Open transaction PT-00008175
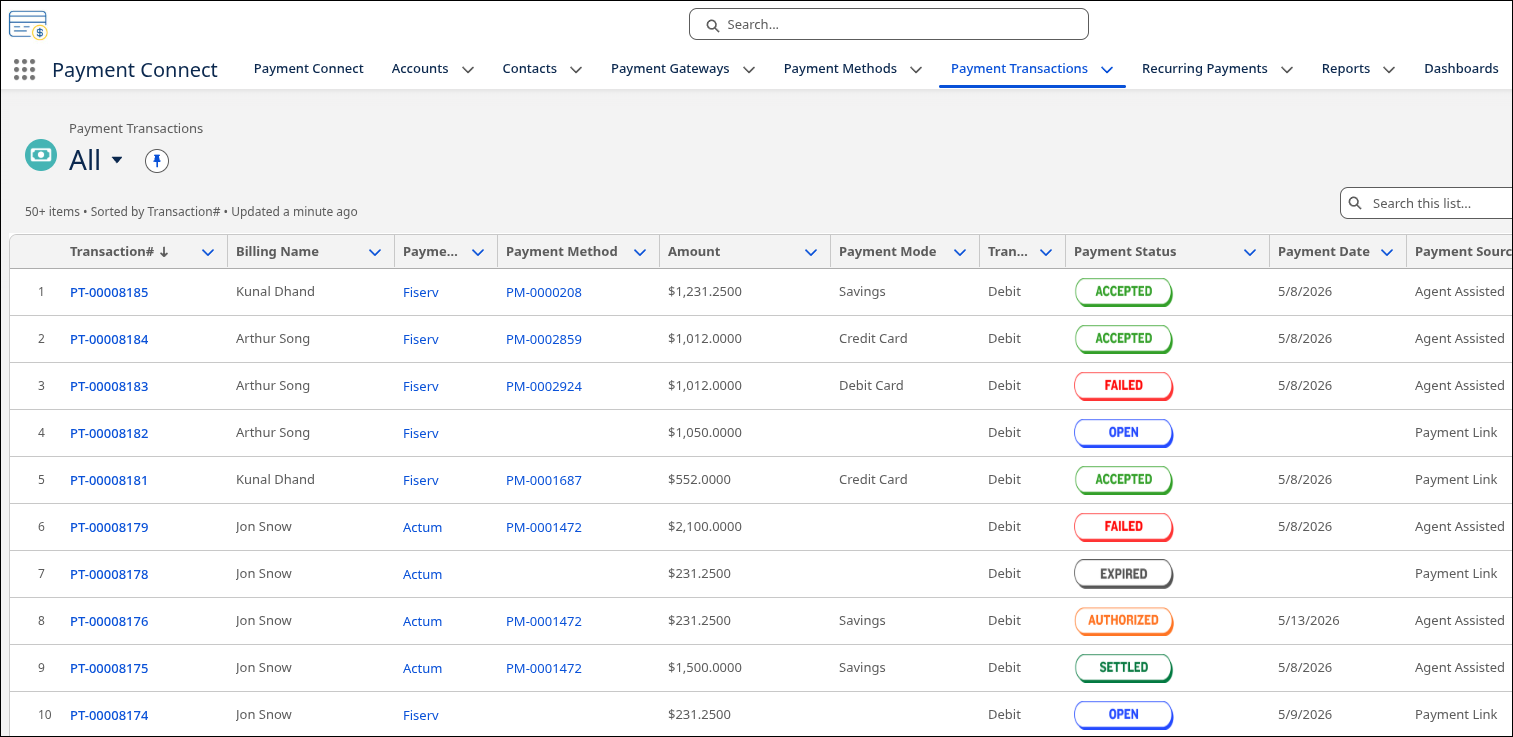Screen dimensions: 1513x737 pyautogui.click(x=109, y=669)
